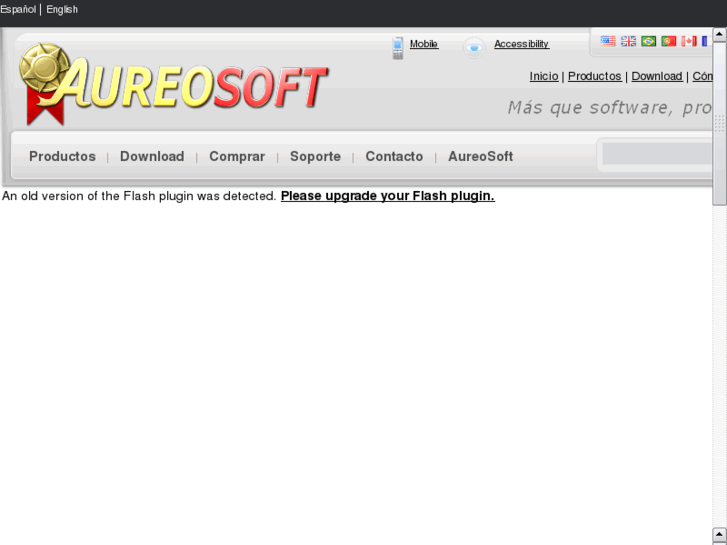The image size is (727, 545).
Task: Open the Contacto menu
Action: click(394, 156)
